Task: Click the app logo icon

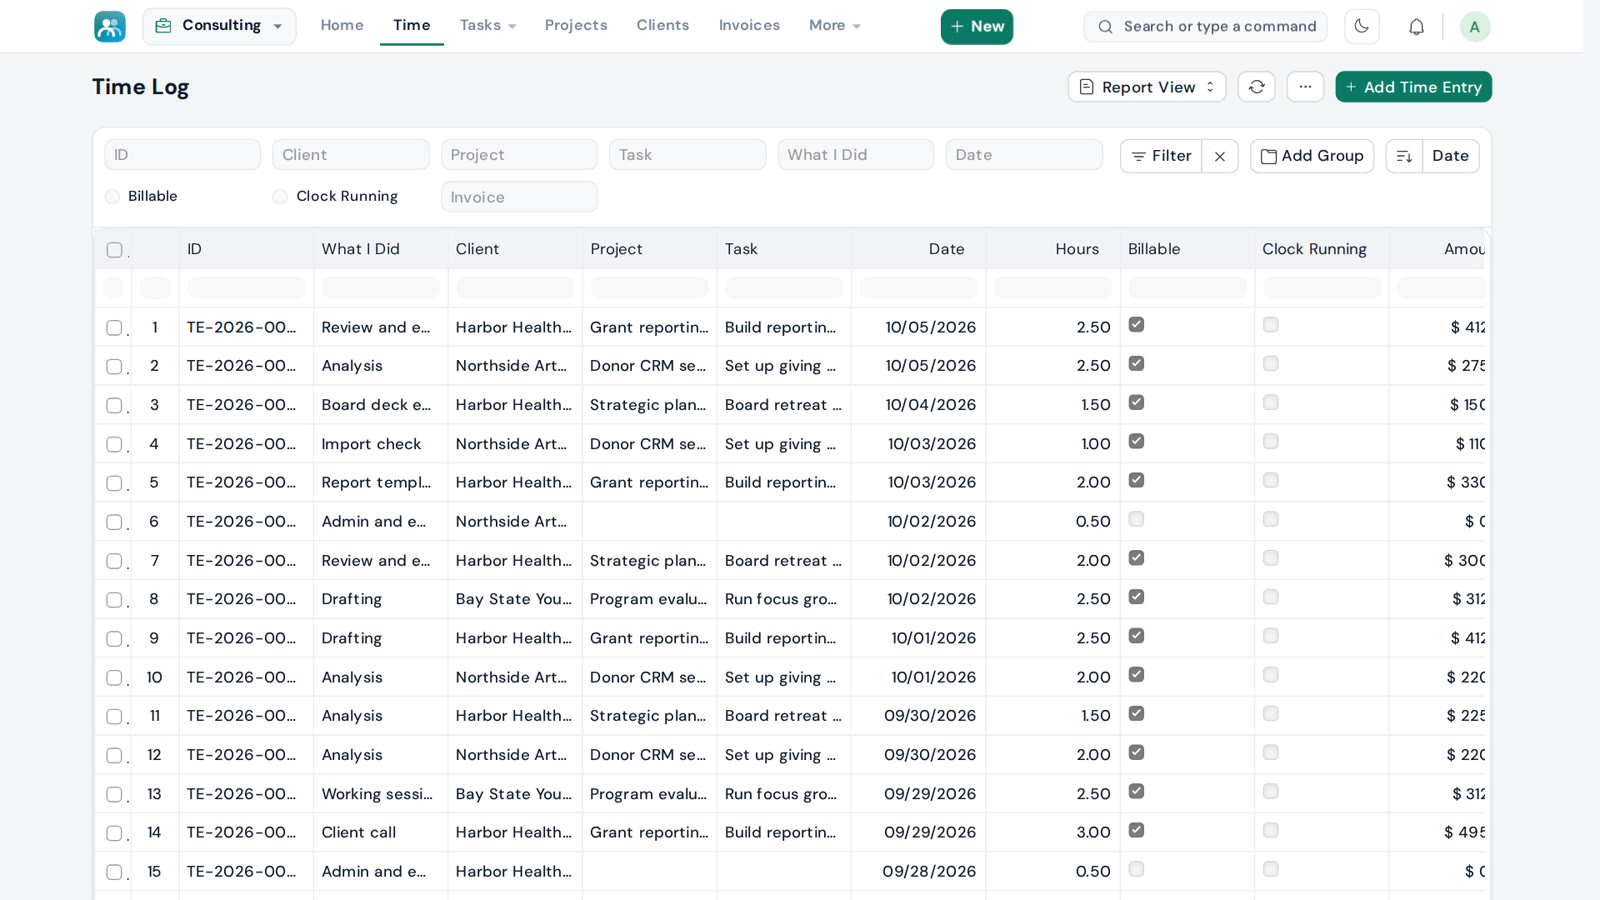Action: coord(110,26)
